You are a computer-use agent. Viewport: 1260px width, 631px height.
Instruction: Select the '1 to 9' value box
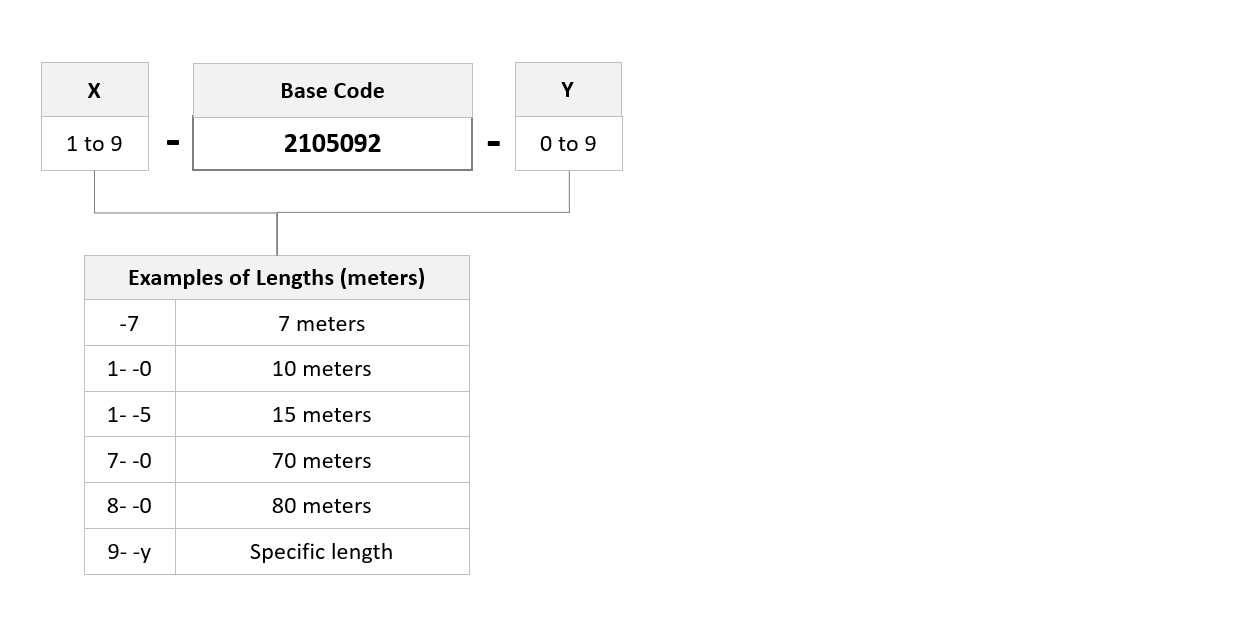pos(95,144)
